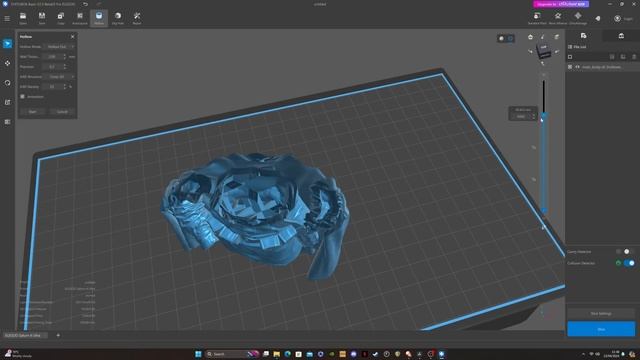Select the Hollow tool in the toolbar
Image resolution: width=640 pixels, height=360 pixels.
click(99, 18)
